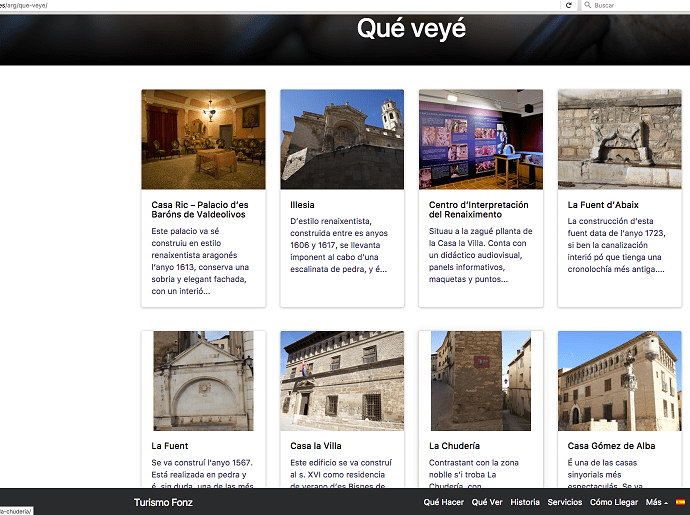
Task: Go to Historia section
Action: tap(525, 502)
